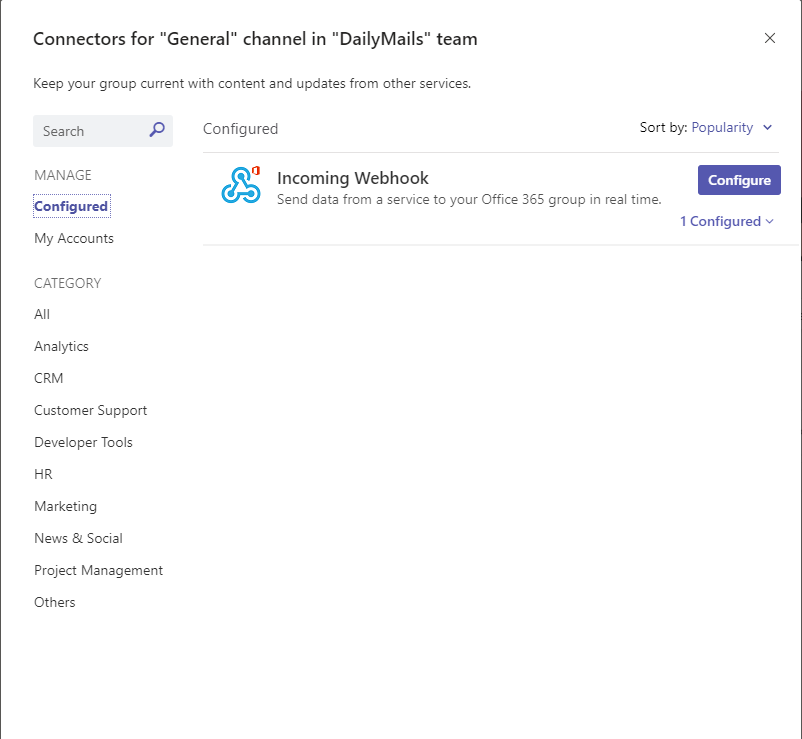
Task: Select the CRM category
Action: click(48, 378)
